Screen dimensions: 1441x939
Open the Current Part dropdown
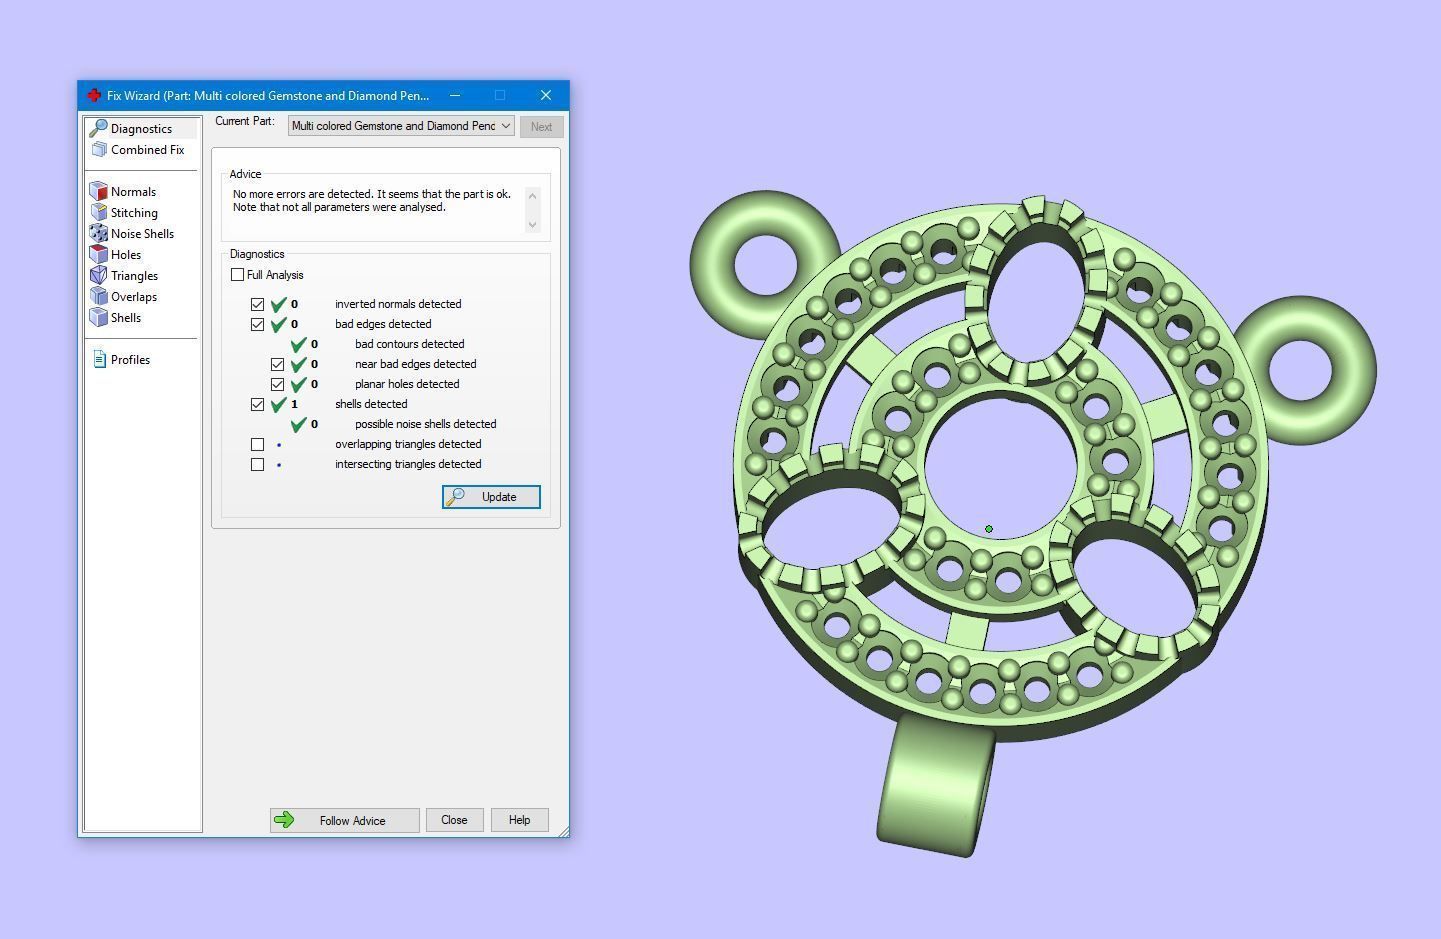(401, 126)
